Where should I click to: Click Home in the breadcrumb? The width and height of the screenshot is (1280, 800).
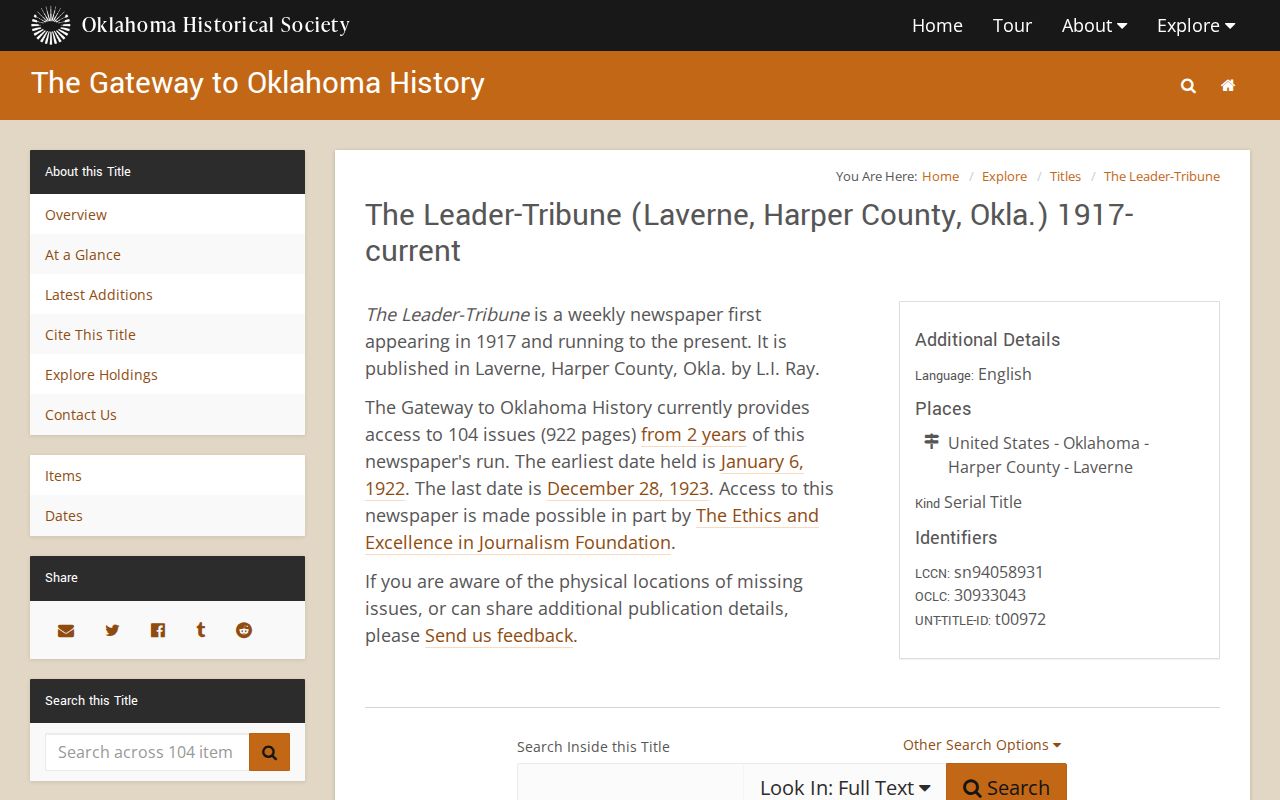click(940, 176)
